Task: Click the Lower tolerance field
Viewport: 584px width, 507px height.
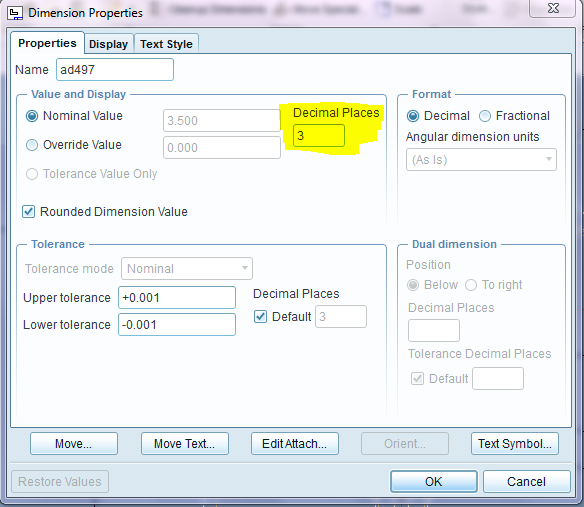Action: (x=177, y=324)
